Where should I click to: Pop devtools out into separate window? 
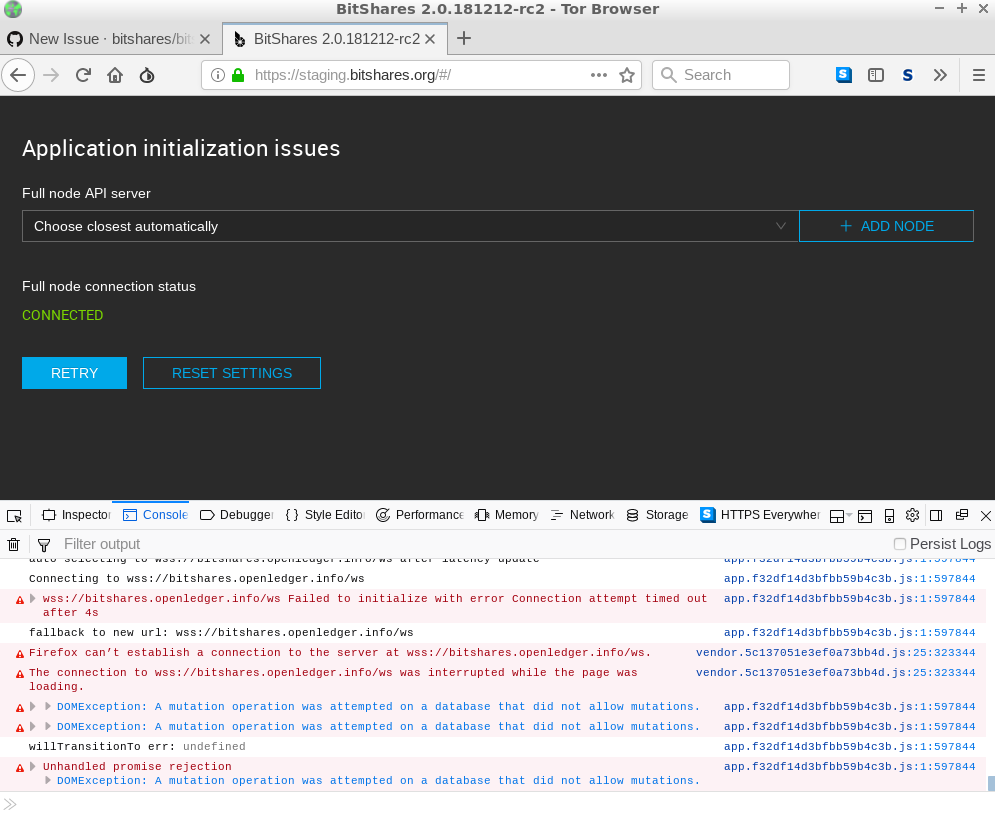click(962, 515)
